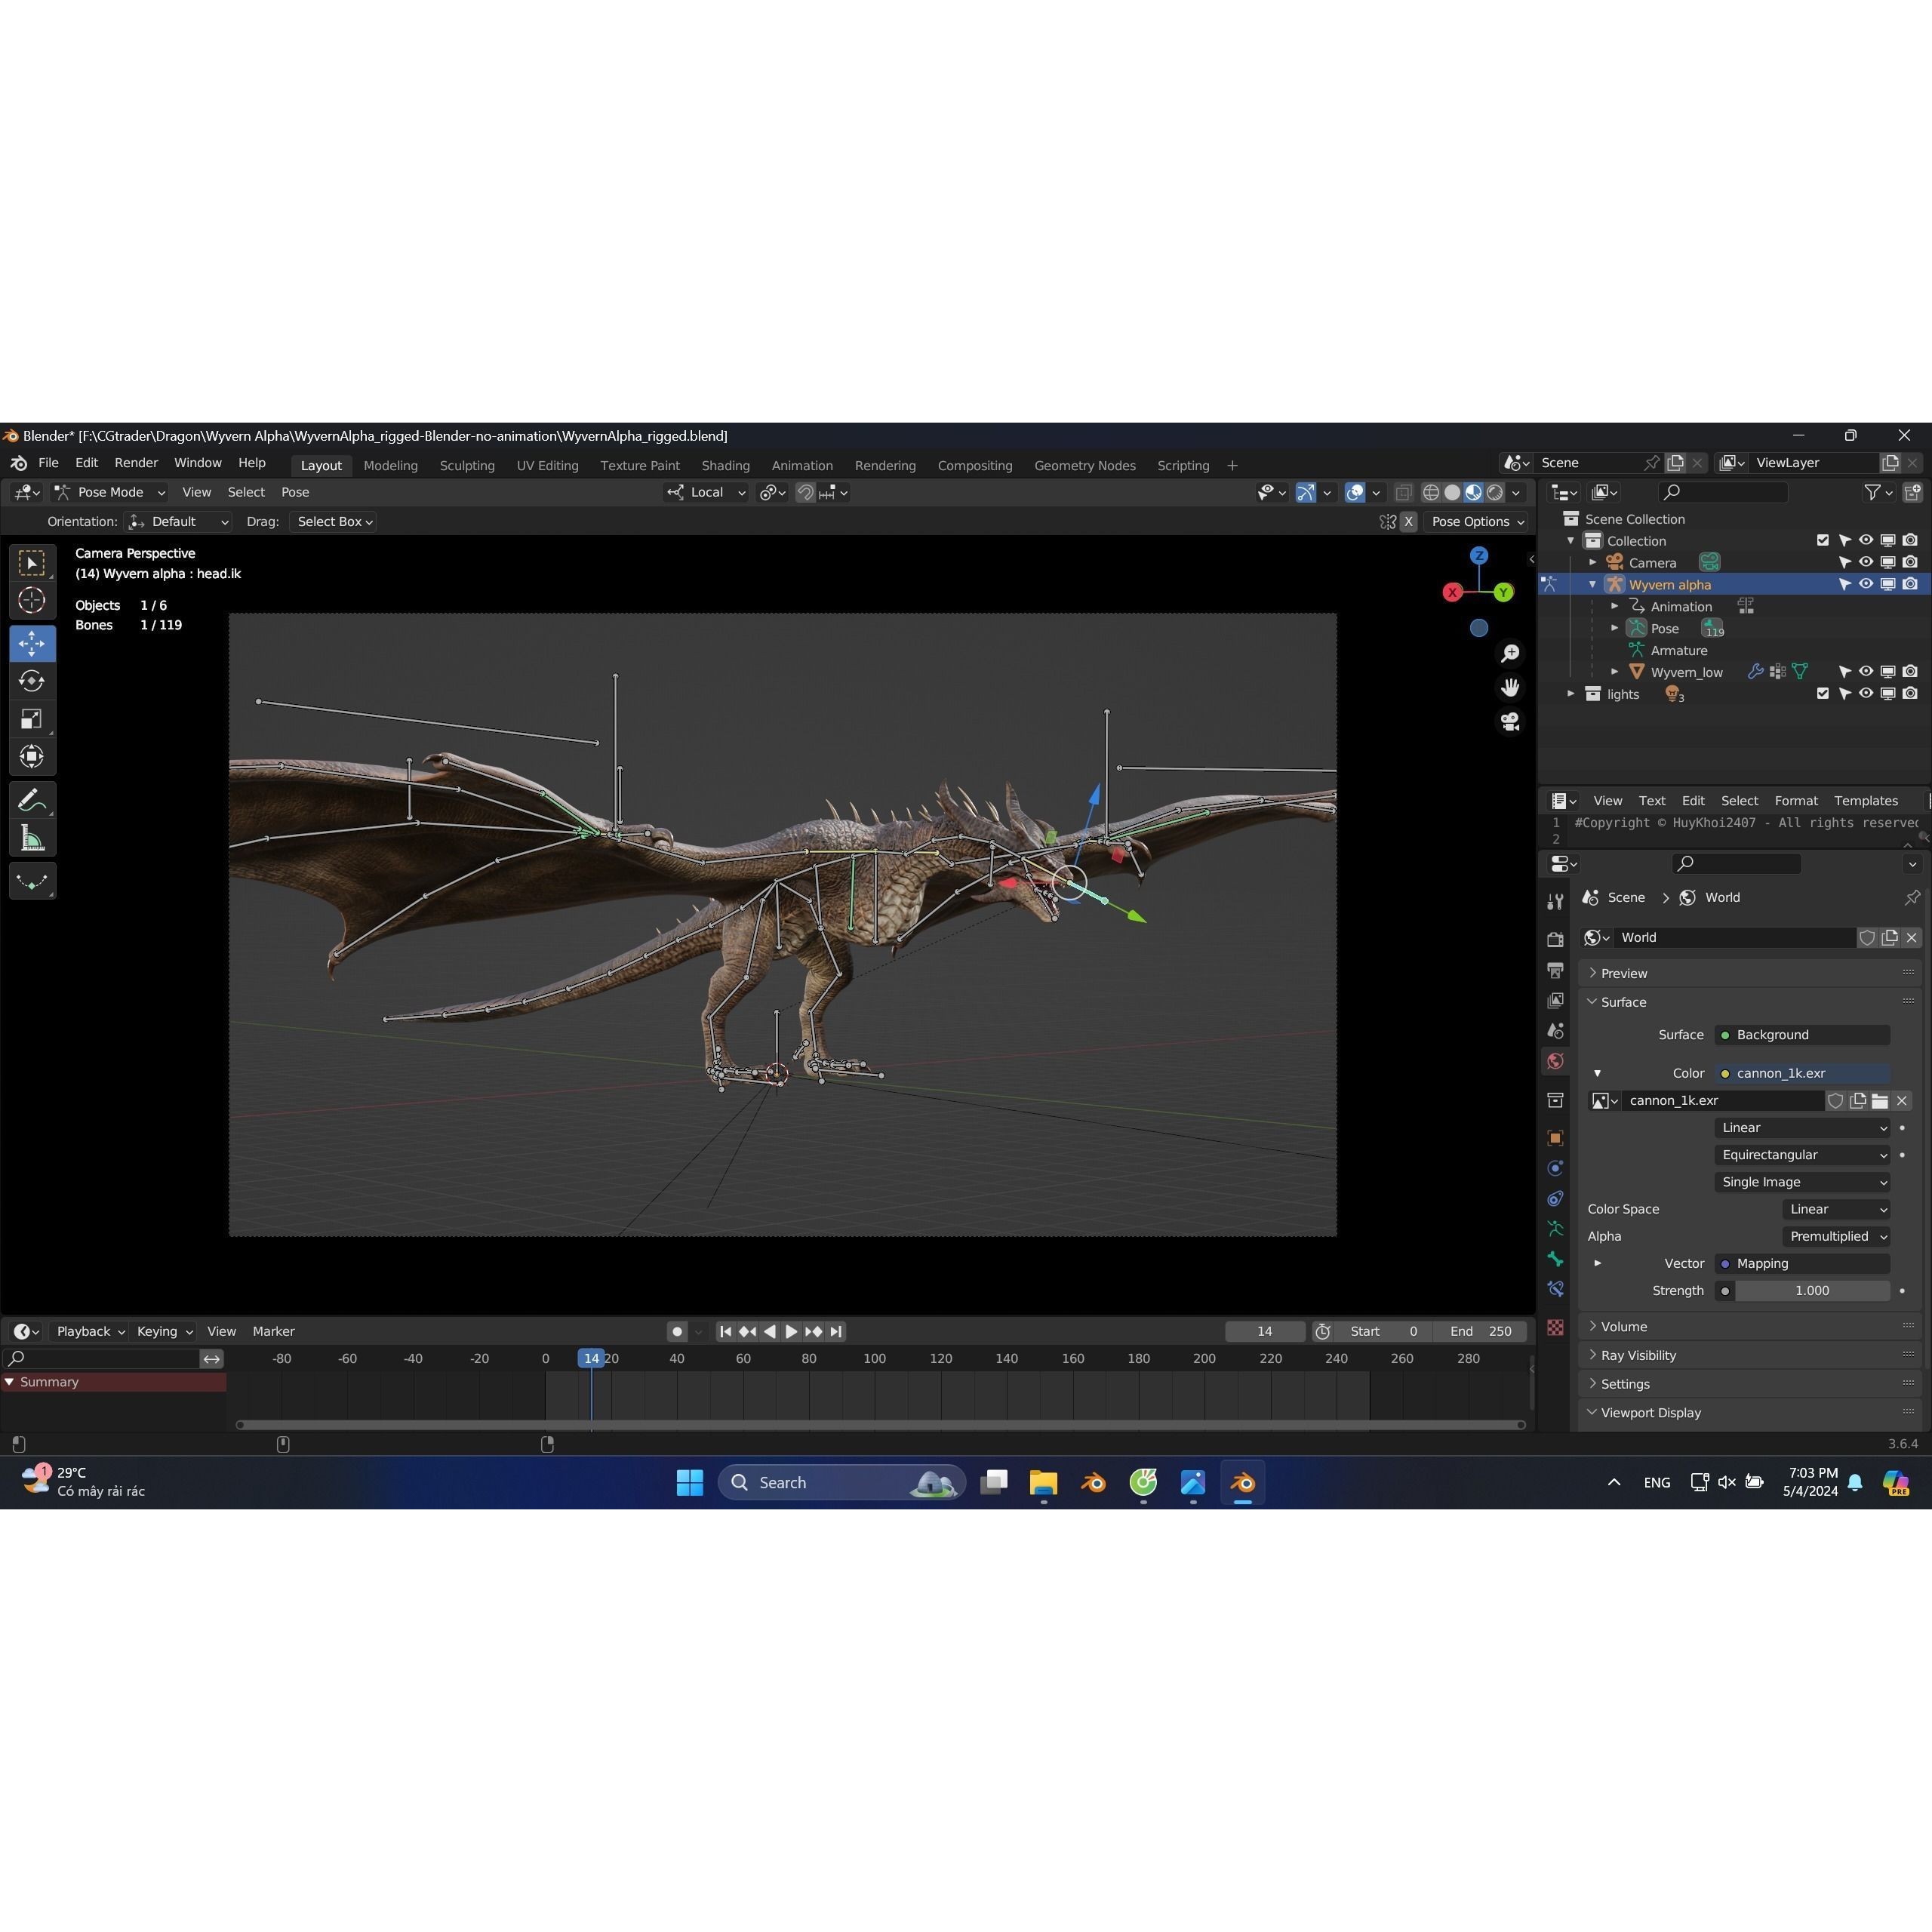Switch to the Sculpting workspace tab
The height and width of the screenshot is (1932, 1932).
(x=467, y=465)
